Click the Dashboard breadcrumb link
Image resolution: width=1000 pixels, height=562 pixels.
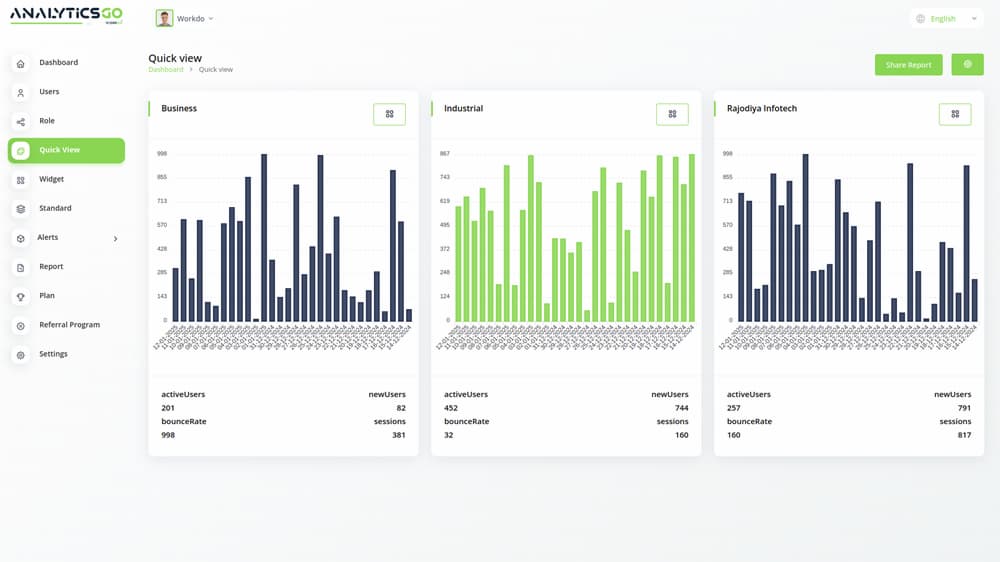pyautogui.click(x=166, y=70)
